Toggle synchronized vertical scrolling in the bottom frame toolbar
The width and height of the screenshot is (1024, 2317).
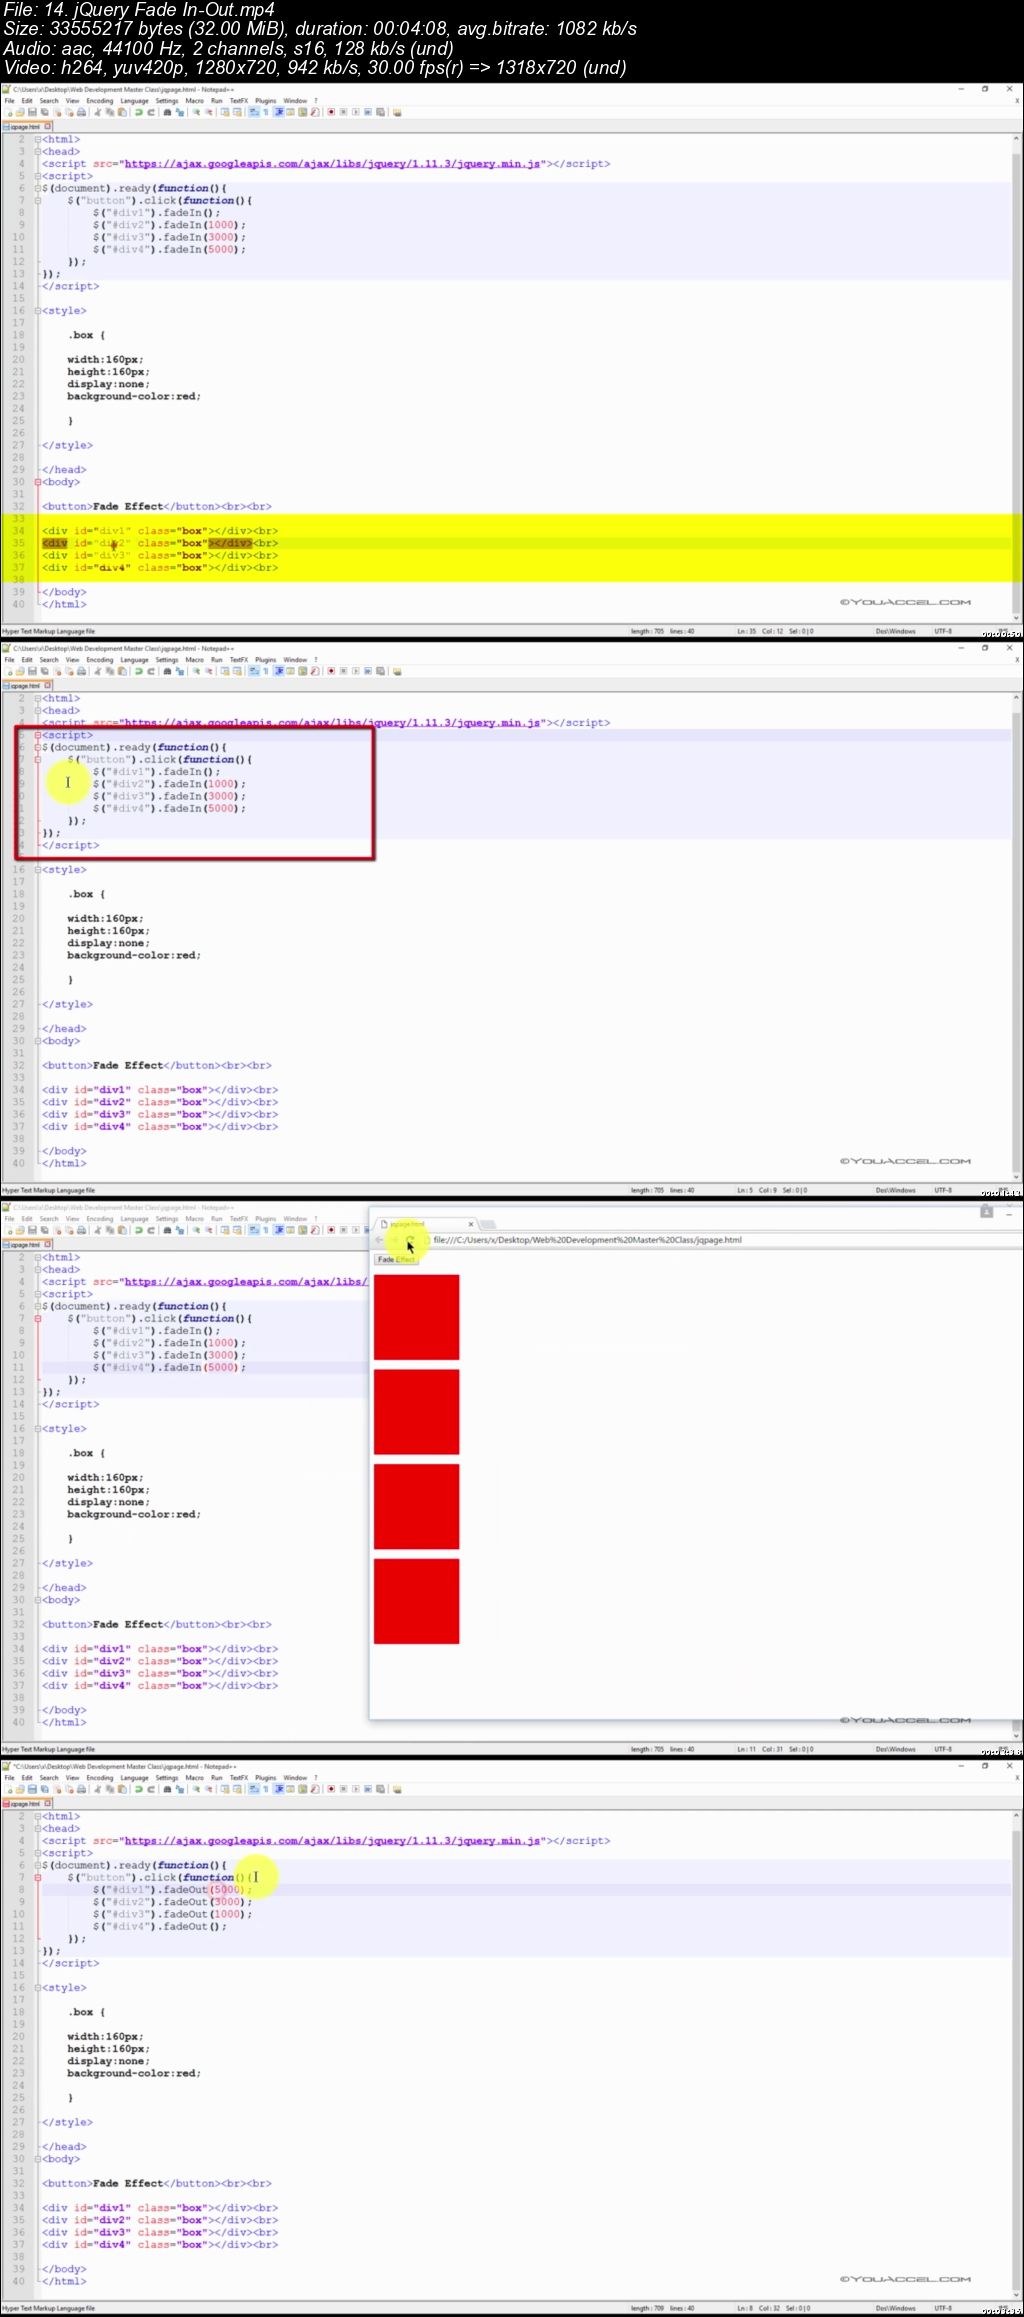pos(225,1789)
